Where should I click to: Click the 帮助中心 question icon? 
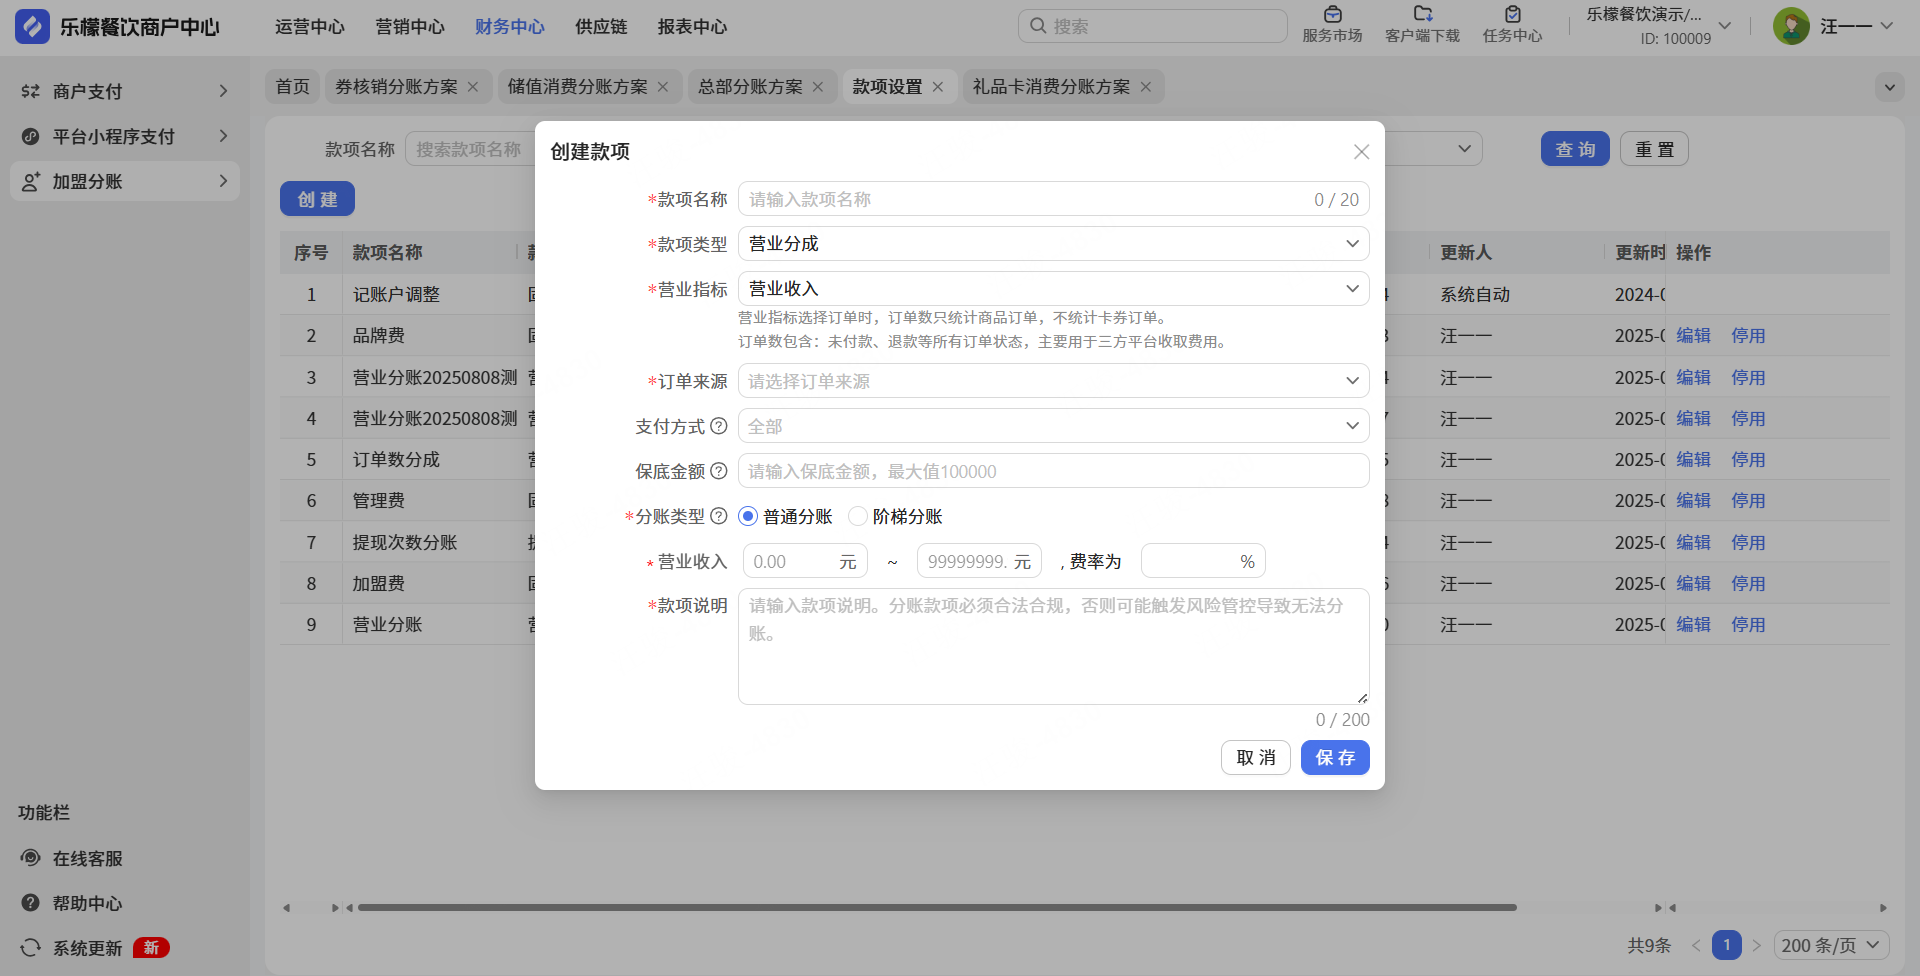coord(31,903)
